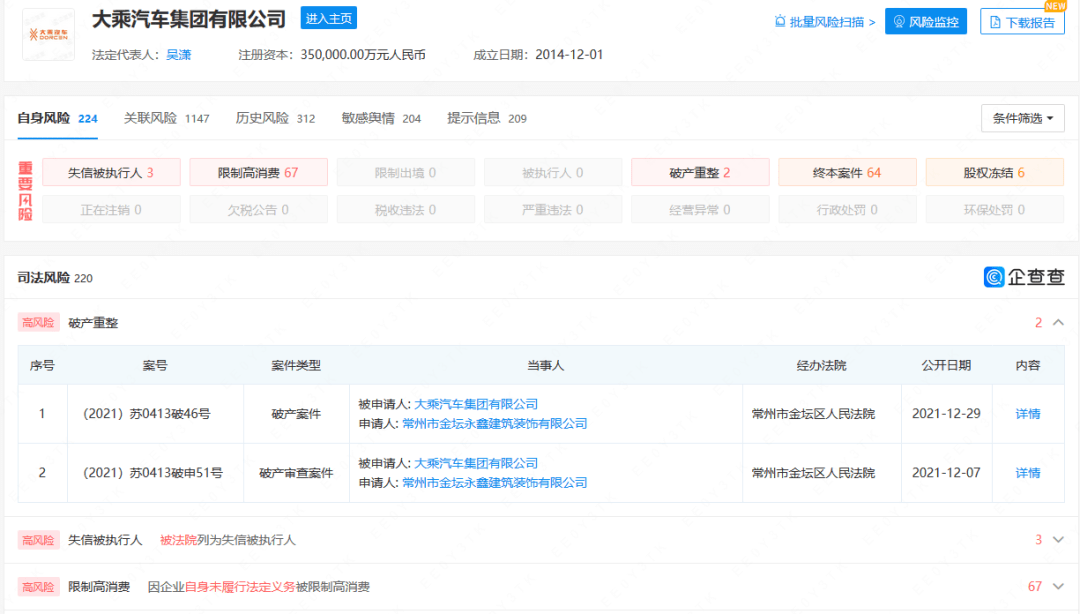Image resolution: width=1080 pixels, height=614 pixels.
Task: Click legal representative link 吴潇
Action: coord(178,55)
